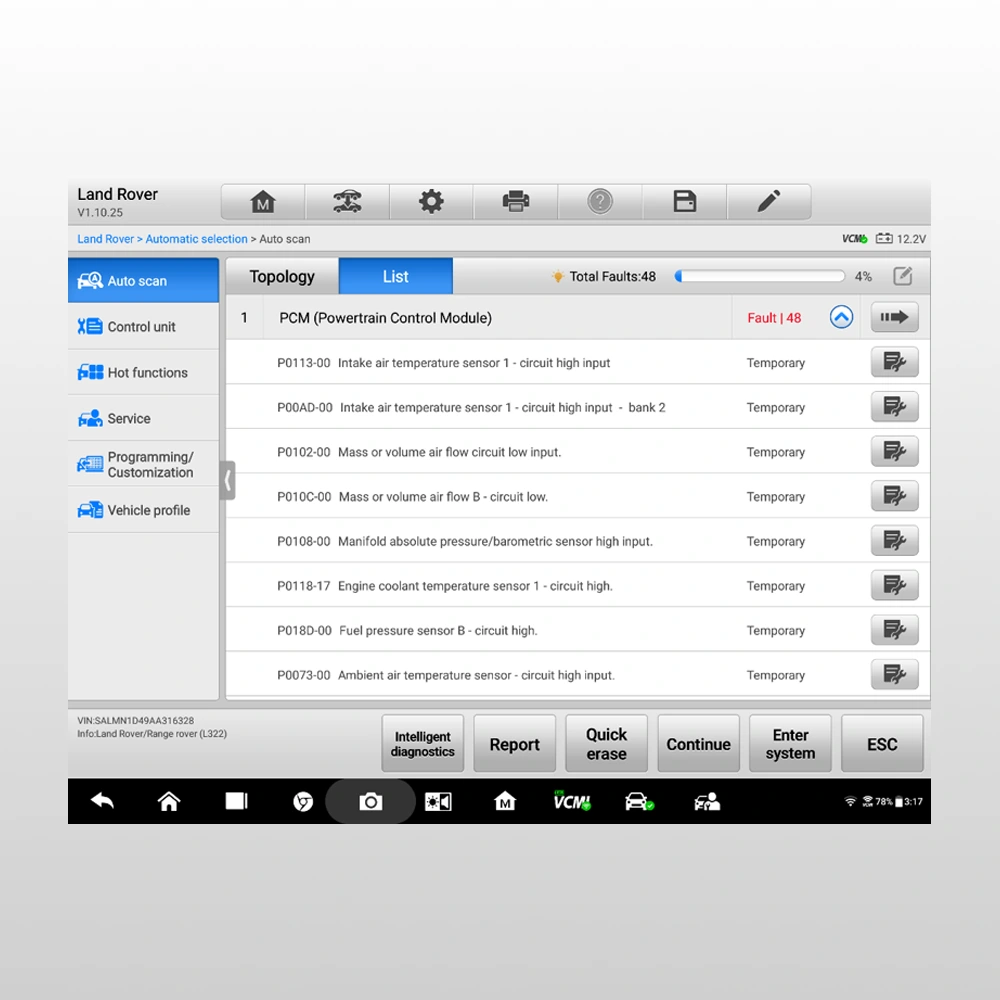Select the List tab
Image resolution: width=1000 pixels, height=1000 pixels.
click(x=396, y=277)
